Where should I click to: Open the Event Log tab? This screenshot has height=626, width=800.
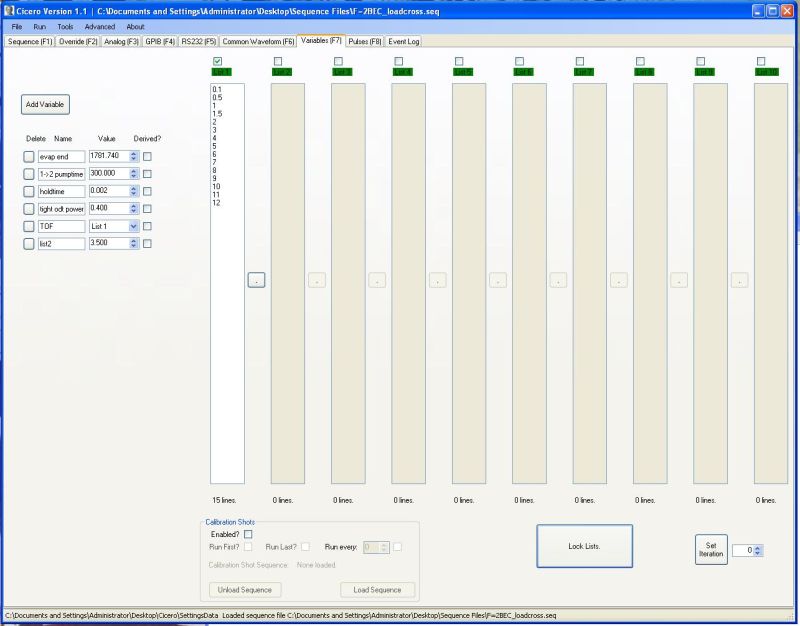pyautogui.click(x=403, y=41)
